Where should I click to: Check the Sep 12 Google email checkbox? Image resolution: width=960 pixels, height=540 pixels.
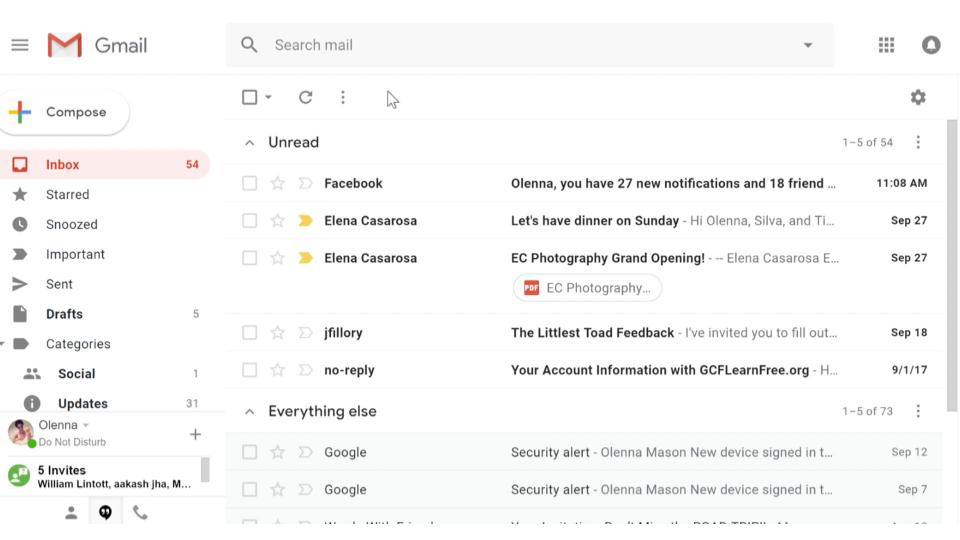[x=249, y=452]
